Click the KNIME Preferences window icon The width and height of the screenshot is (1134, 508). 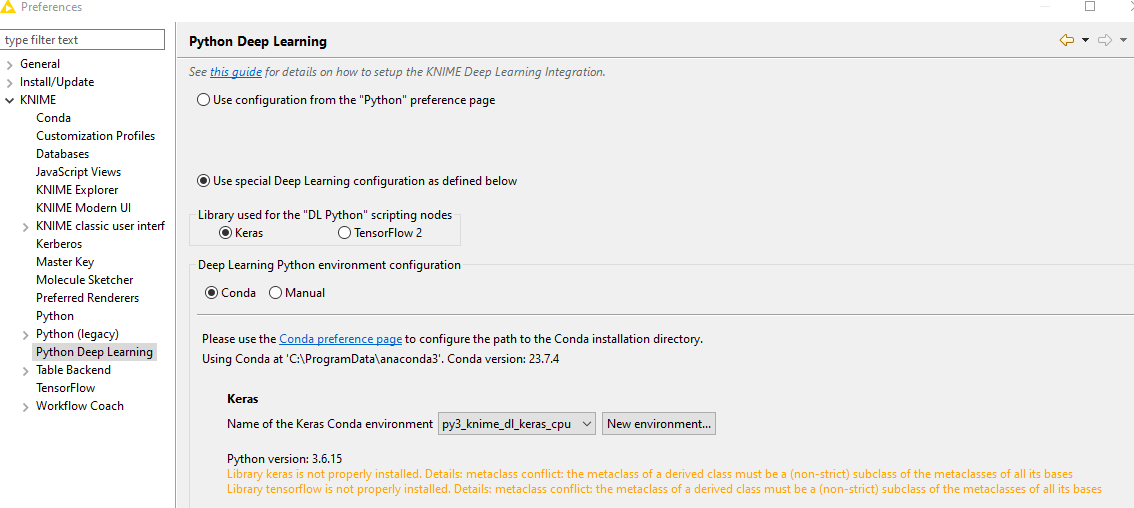8,7
